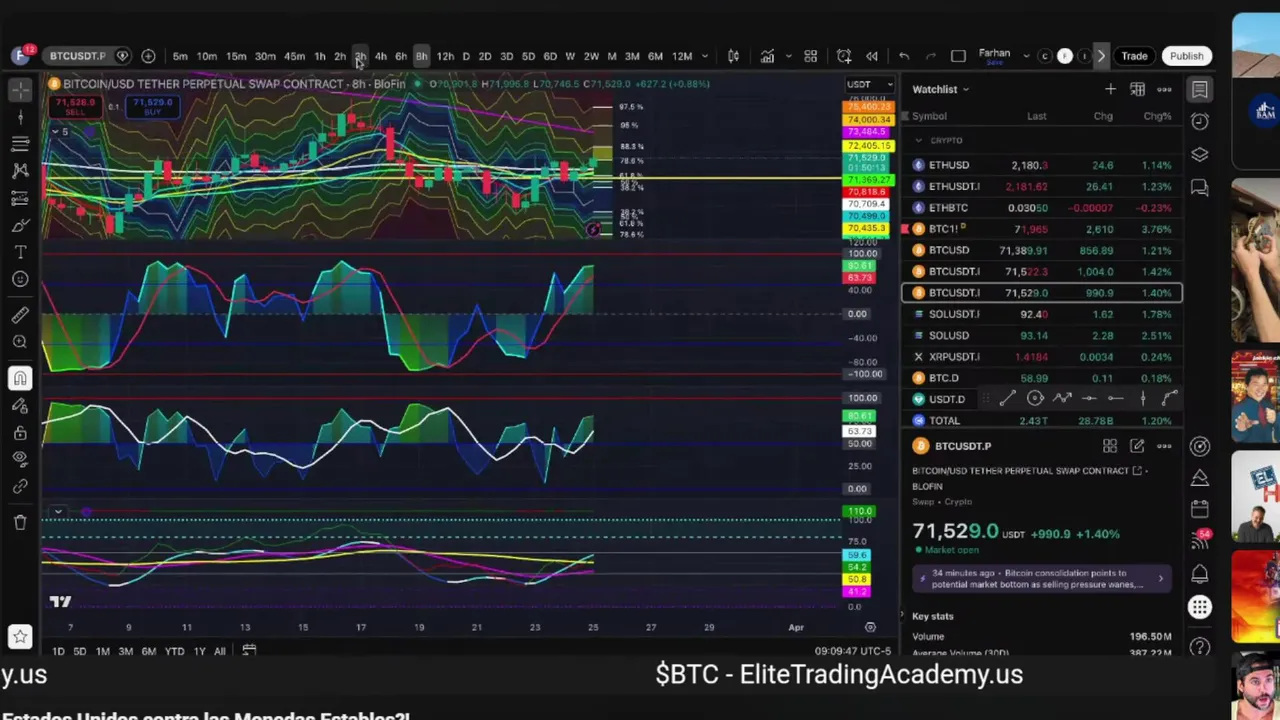Image resolution: width=1280 pixels, height=720 pixels.
Task: Open the watchlist three-dot settings menu
Action: click(1164, 90)
